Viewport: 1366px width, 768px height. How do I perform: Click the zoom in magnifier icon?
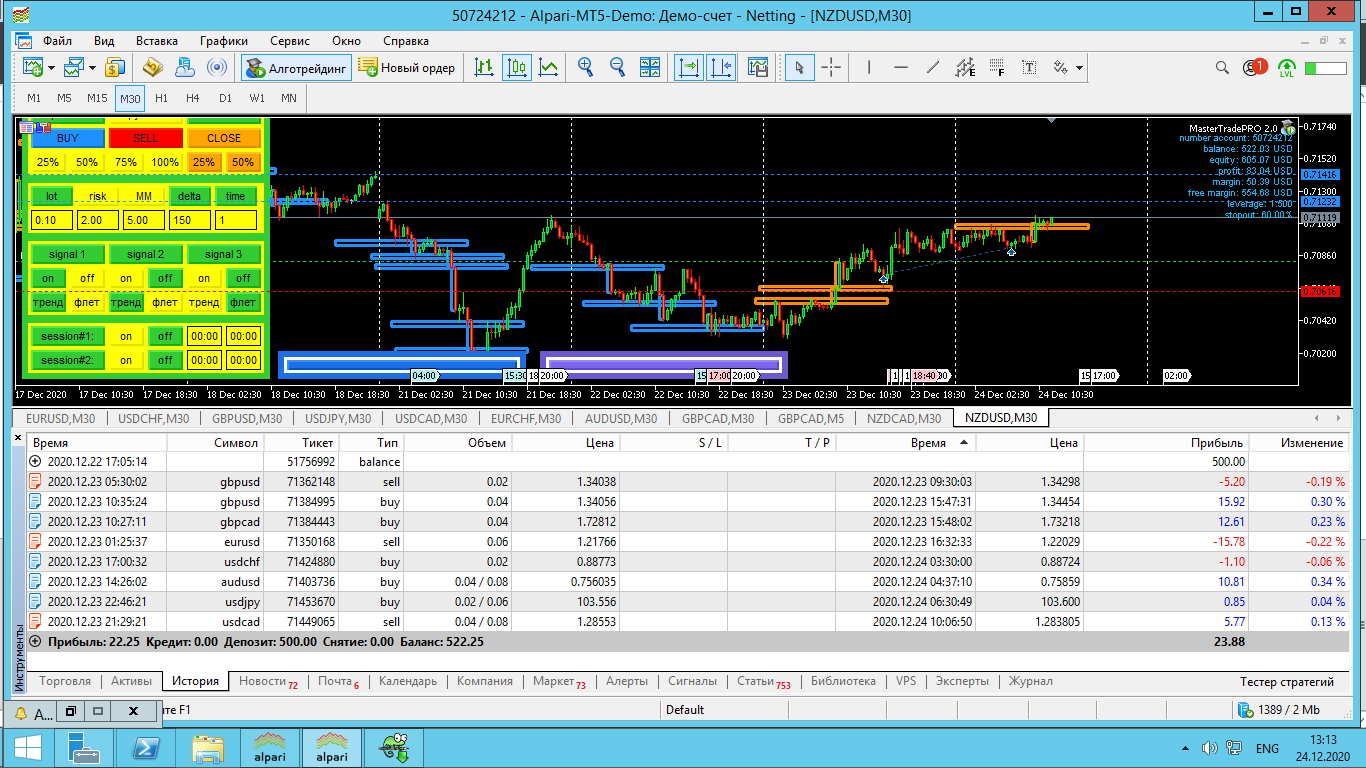[586, 68]
